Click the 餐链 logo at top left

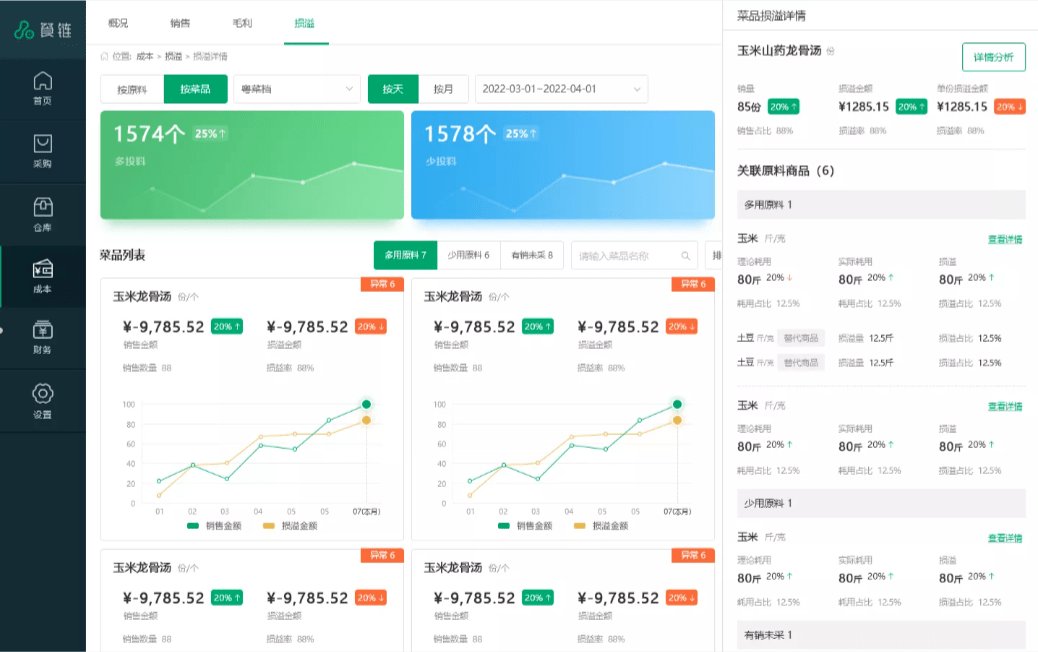pyautogui.click(x=43, y=30)
